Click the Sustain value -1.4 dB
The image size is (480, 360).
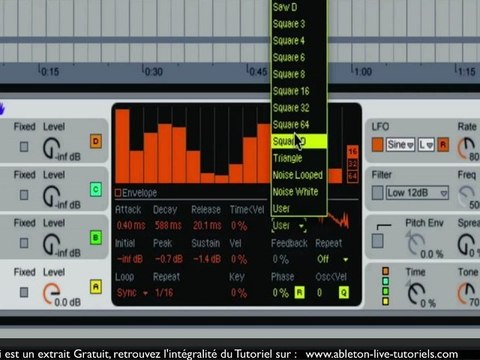click(x=207, y=259)
